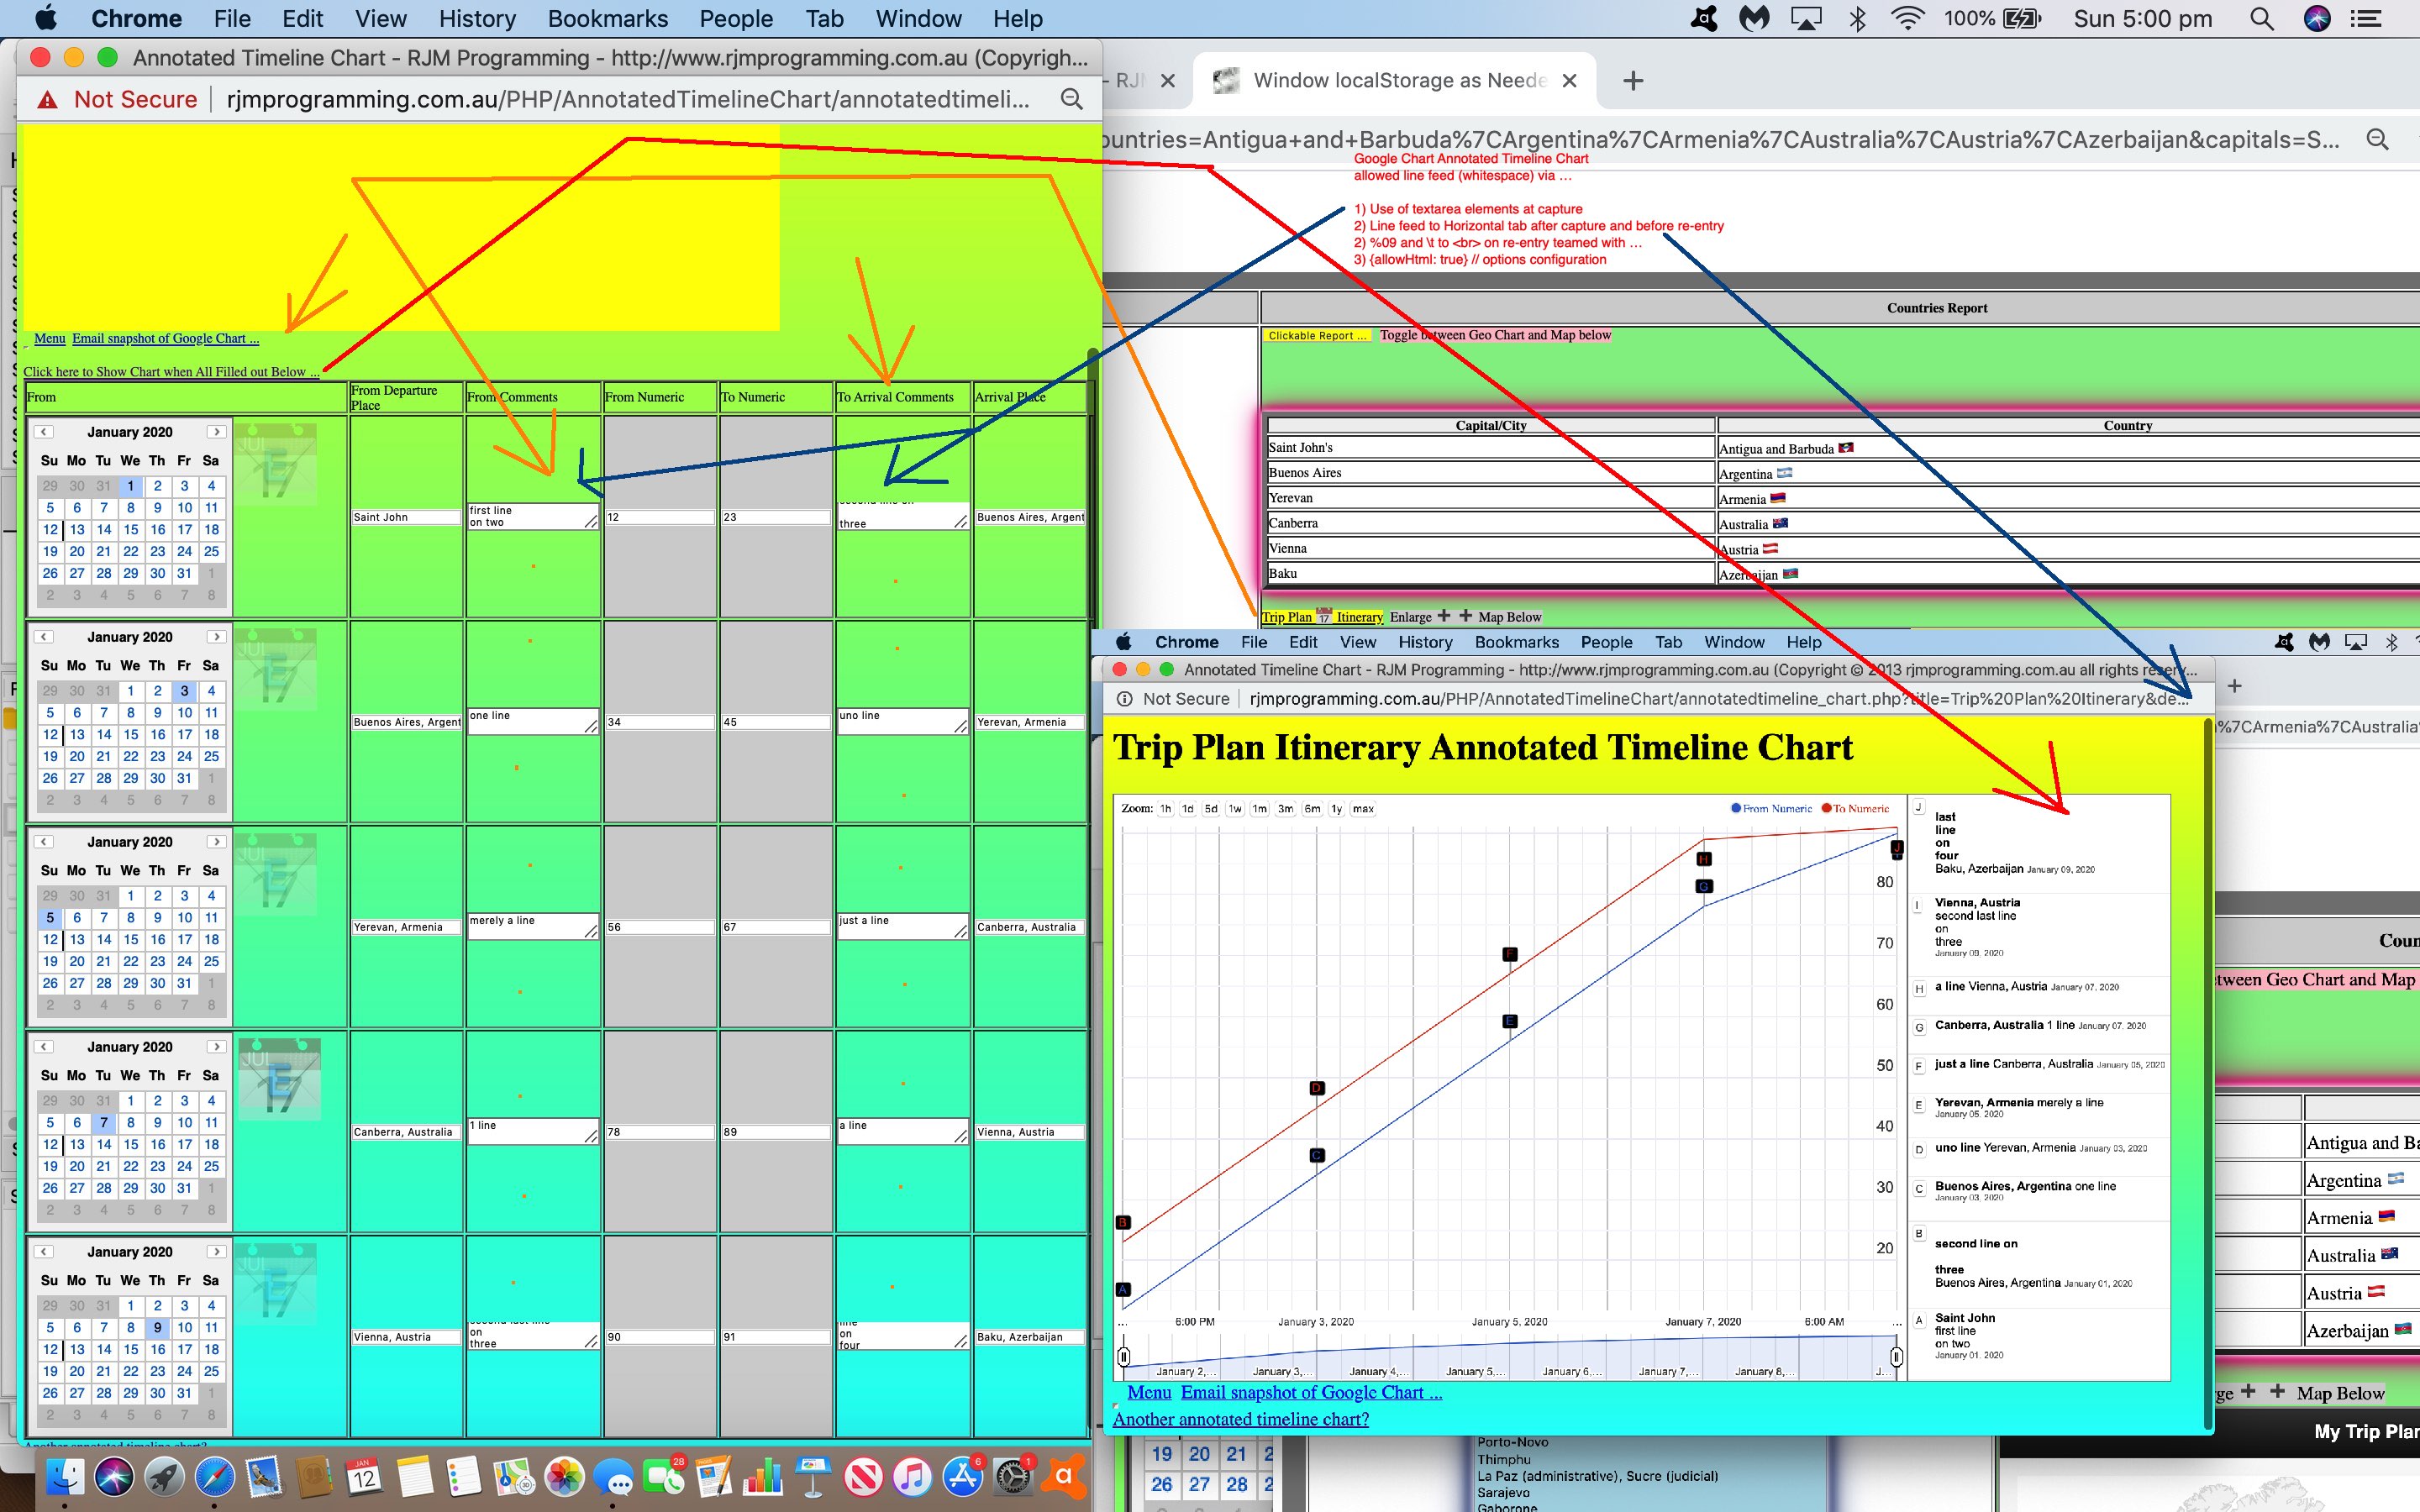The height and width of the screenshot is (1512, 2420).
Task: Click timeline marker E on the chart
Action: click(x=1510, y=1021)
